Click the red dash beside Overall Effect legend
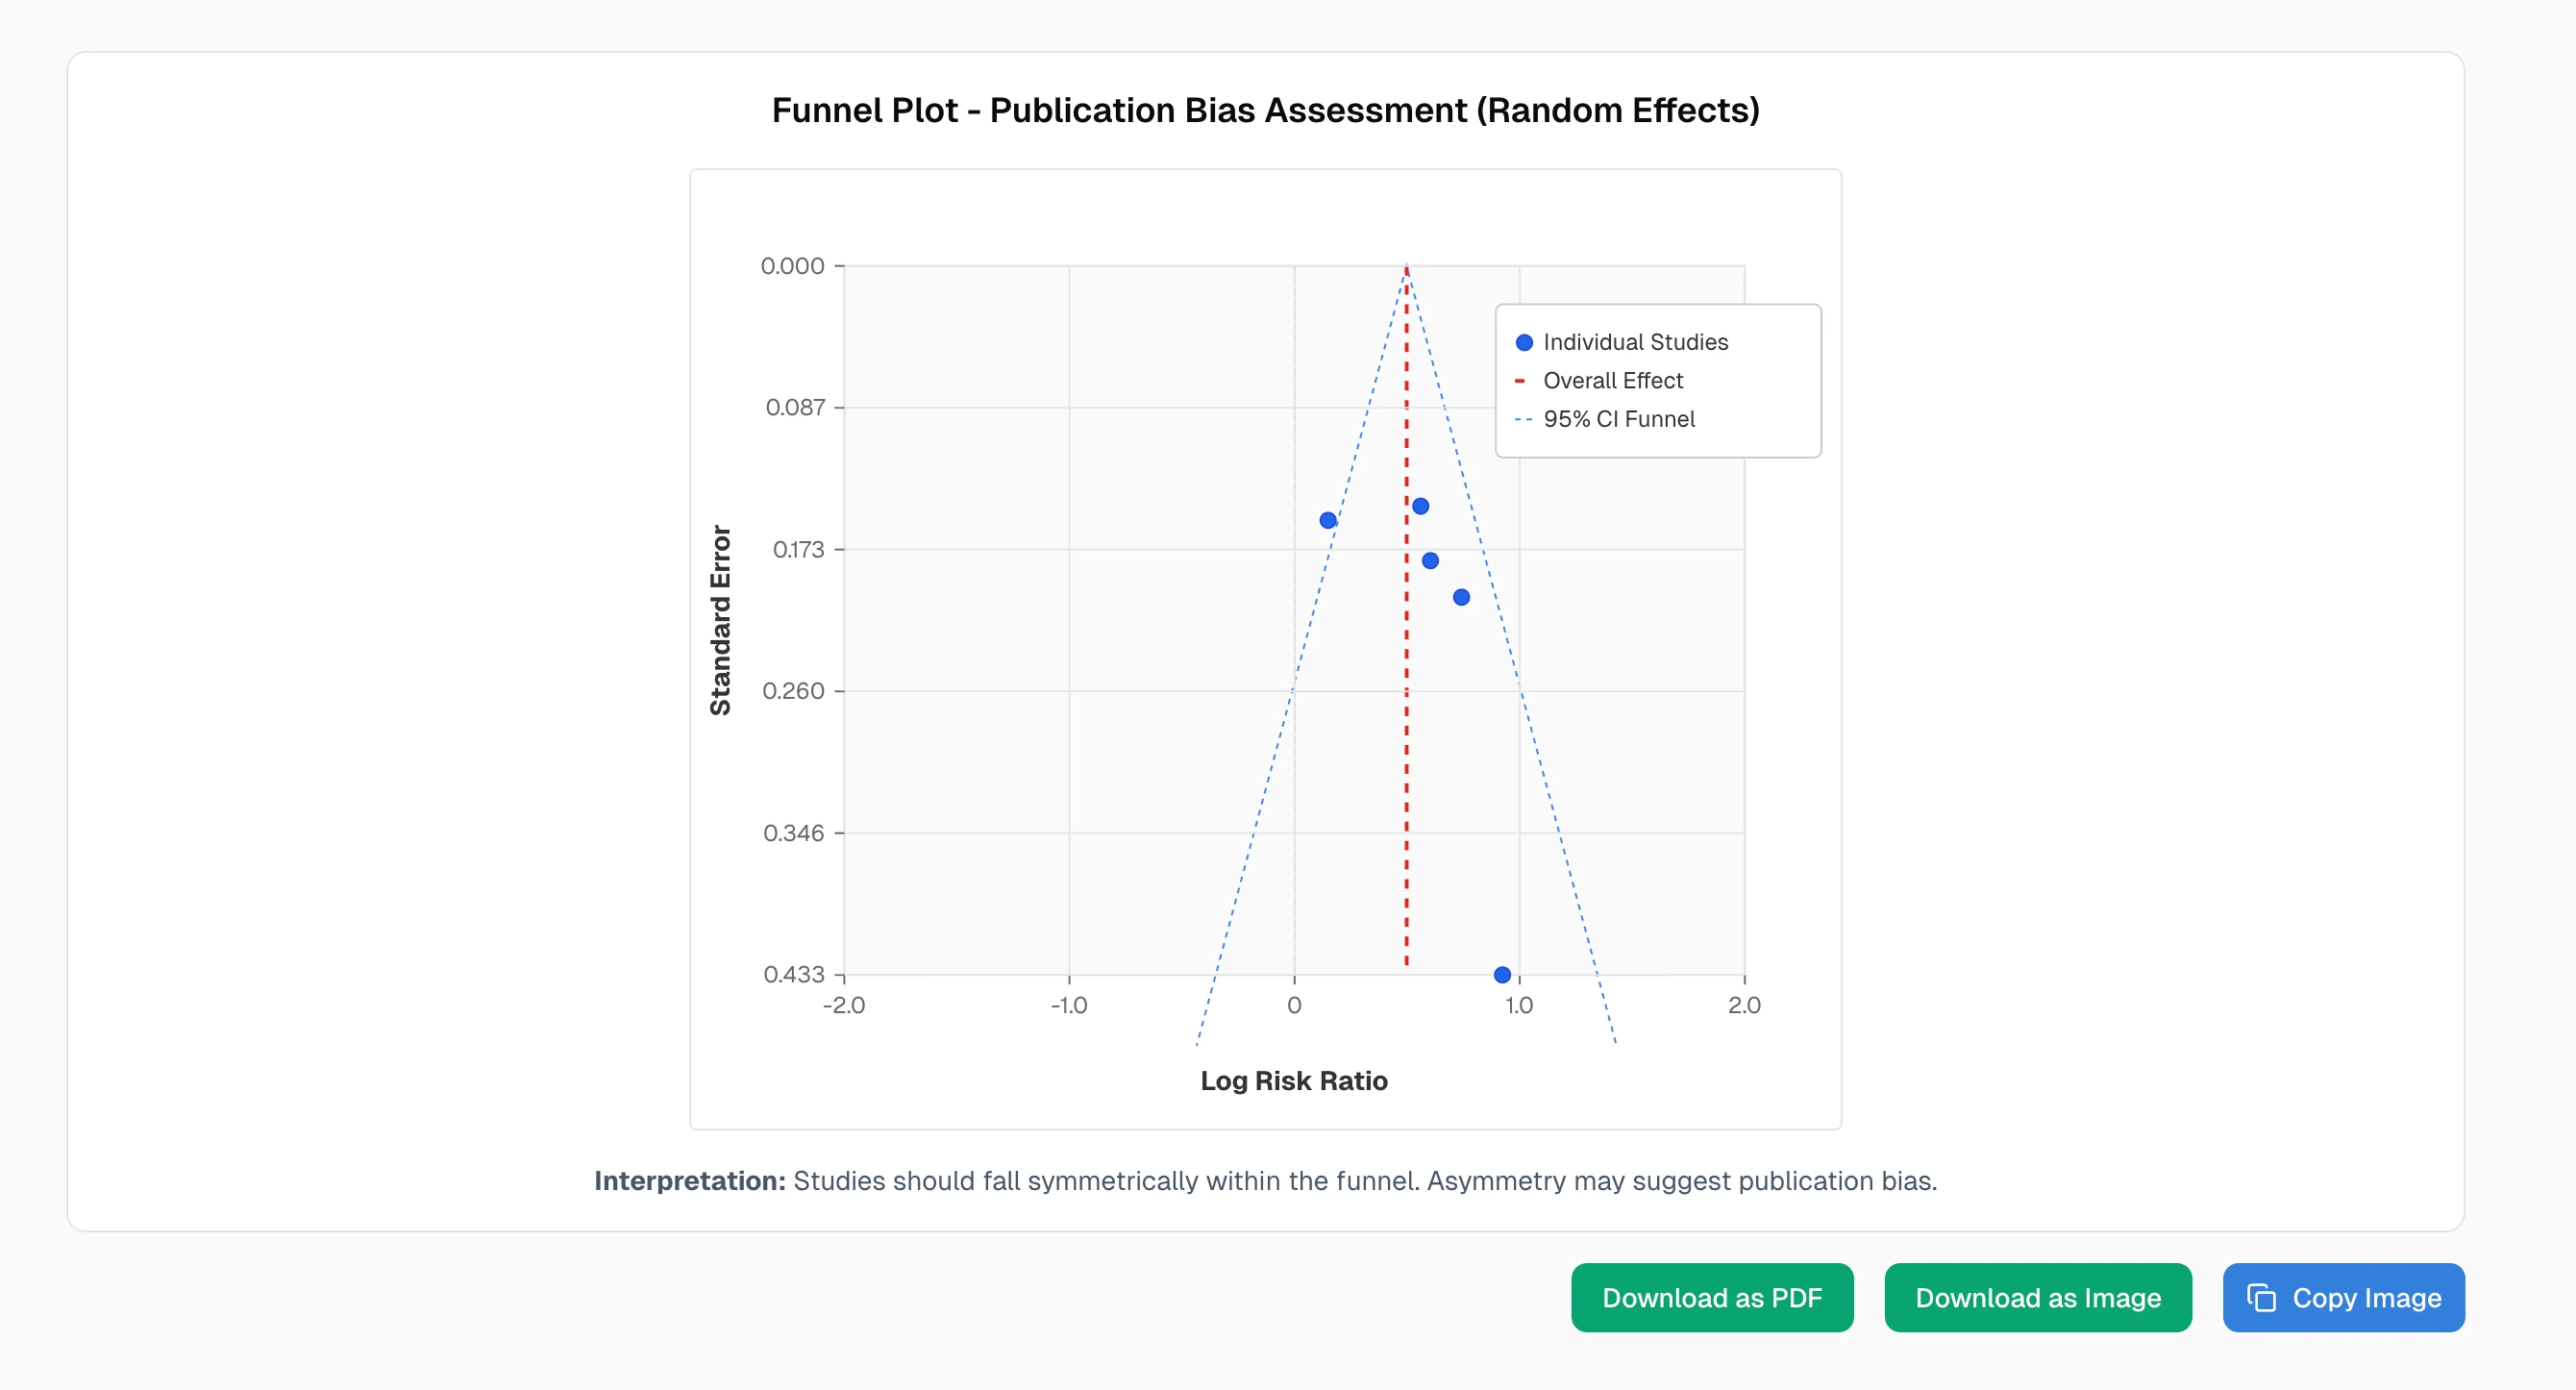The width and height of the screenshot is (2576, 1390). (1519, 381)
